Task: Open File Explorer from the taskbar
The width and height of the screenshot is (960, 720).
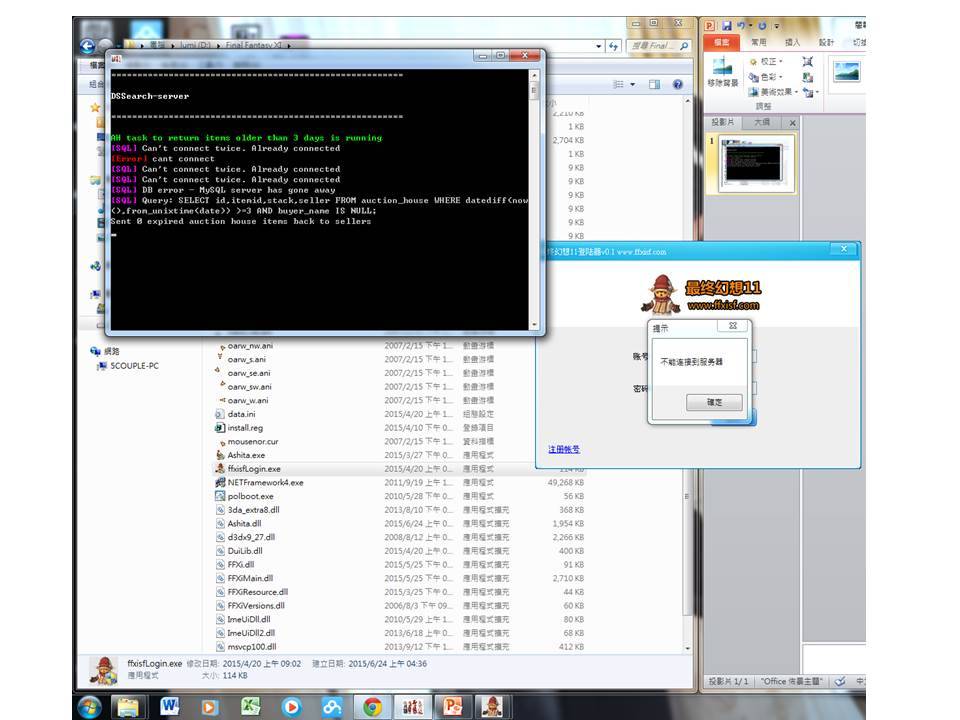Action: tap(128, 707)
